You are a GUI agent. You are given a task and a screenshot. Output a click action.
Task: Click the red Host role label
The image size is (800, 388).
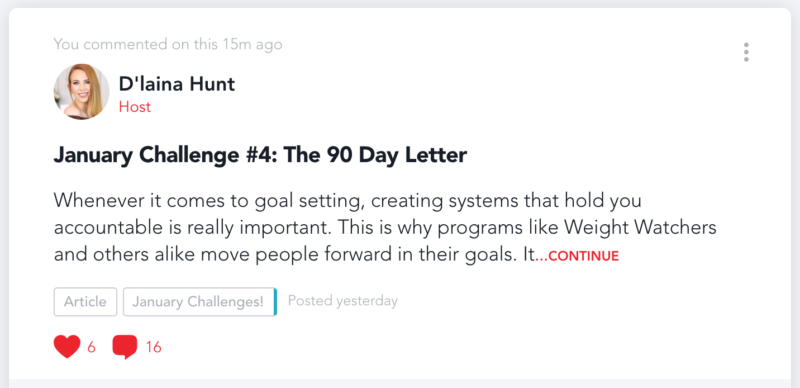coord(135,107)
